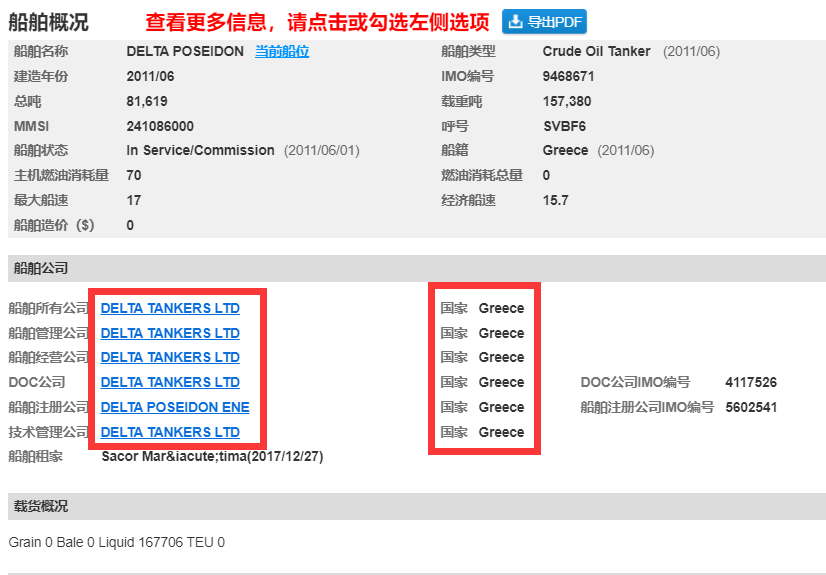Select the build year value 2011/06
Screen dimensions: 826x575
[150, 76]
